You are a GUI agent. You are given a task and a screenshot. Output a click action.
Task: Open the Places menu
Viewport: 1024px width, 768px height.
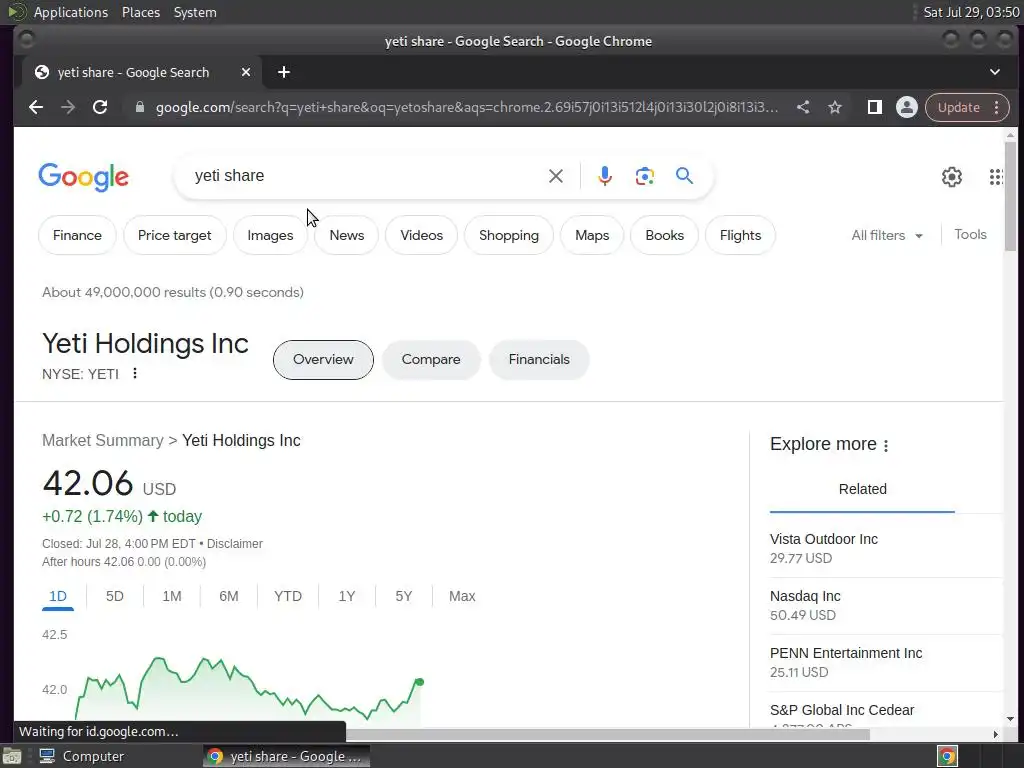(141, 12)
